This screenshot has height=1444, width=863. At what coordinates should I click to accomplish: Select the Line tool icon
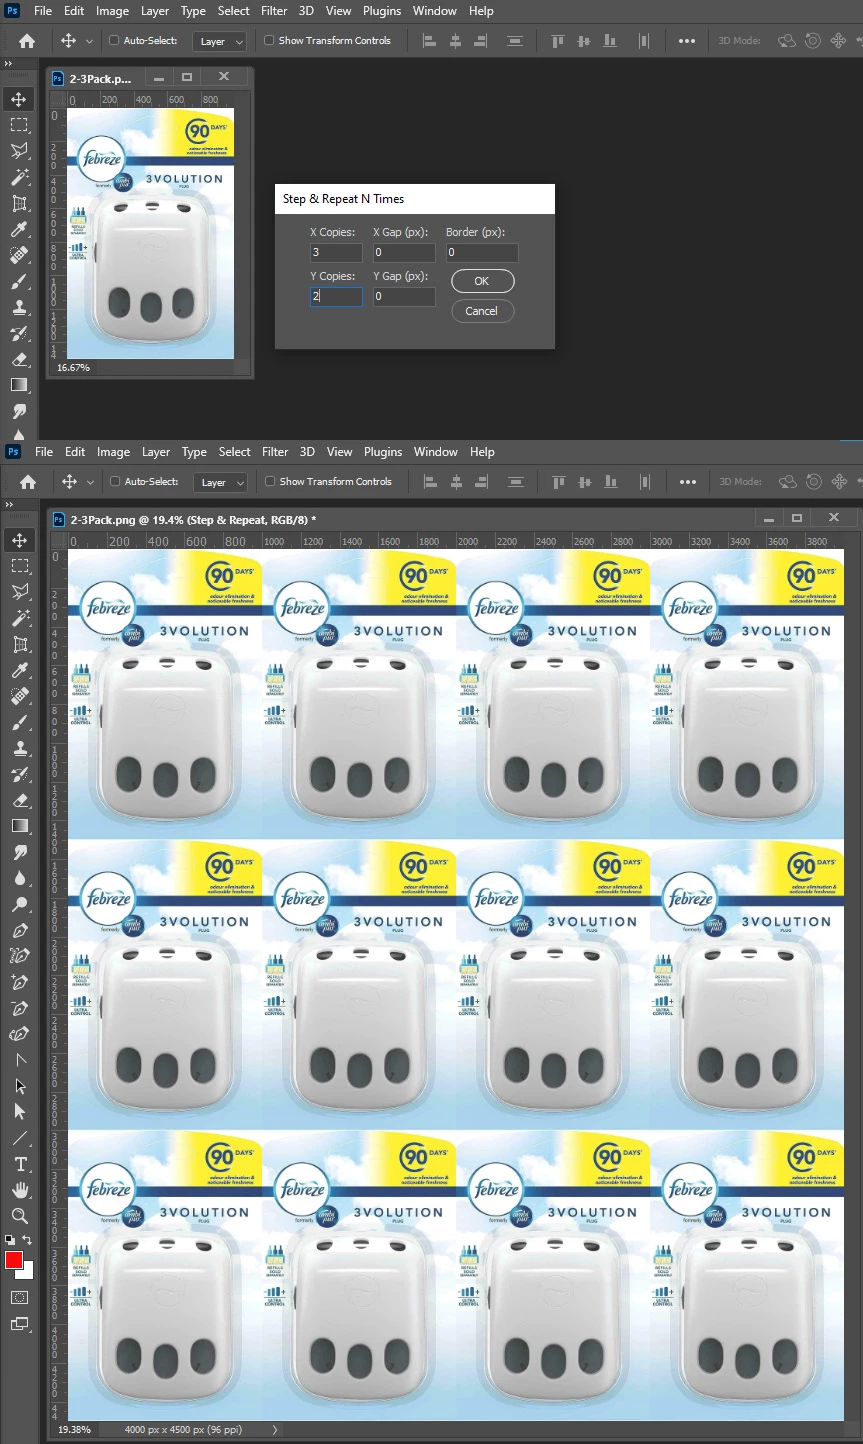(x=19, y=1138)
